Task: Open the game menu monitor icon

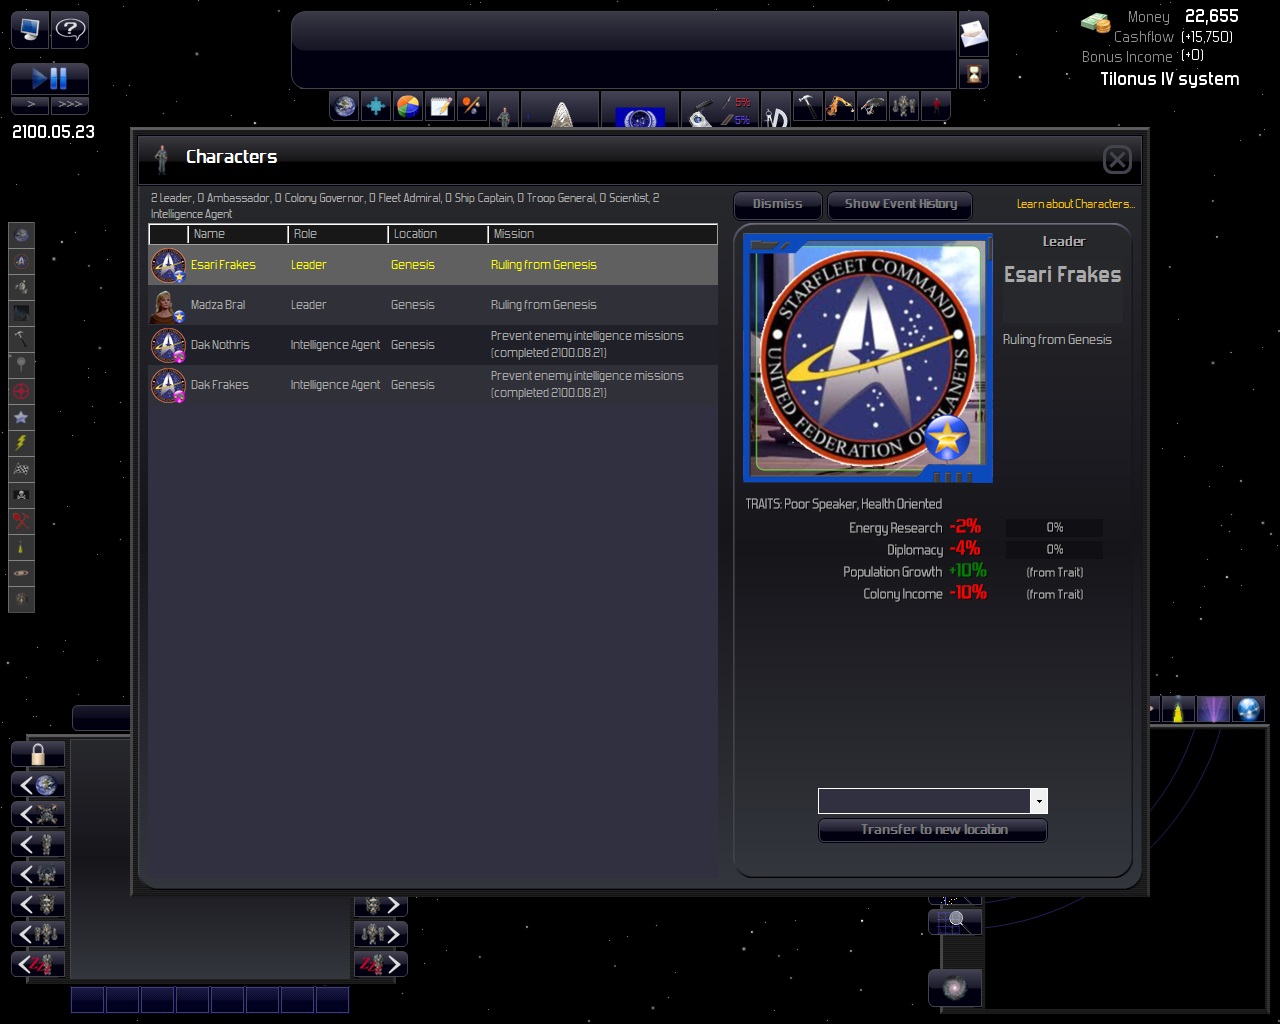Action: (x=30, y=30)
